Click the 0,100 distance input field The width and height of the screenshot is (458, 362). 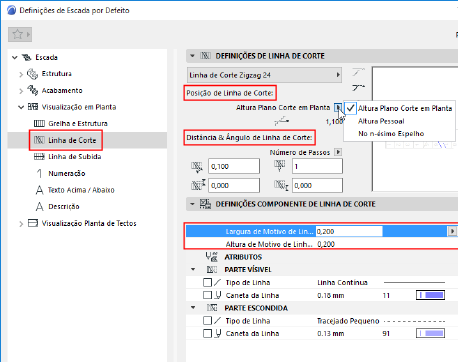click(234, 166)
